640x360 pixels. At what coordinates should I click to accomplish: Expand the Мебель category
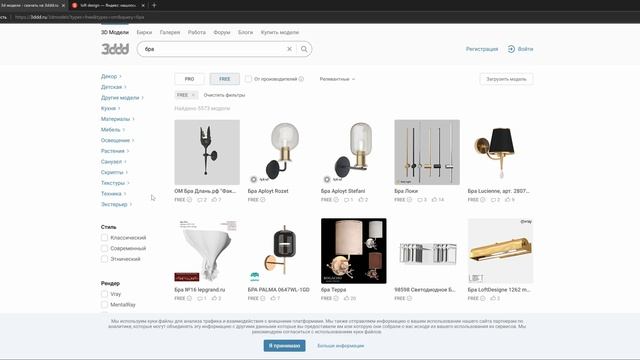tap(113, 129)
